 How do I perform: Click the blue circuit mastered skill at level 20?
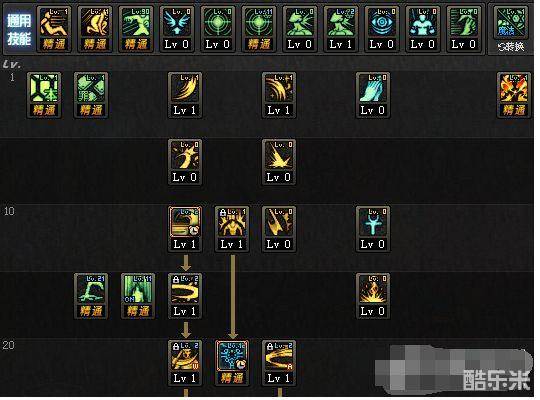pos(232,363)
